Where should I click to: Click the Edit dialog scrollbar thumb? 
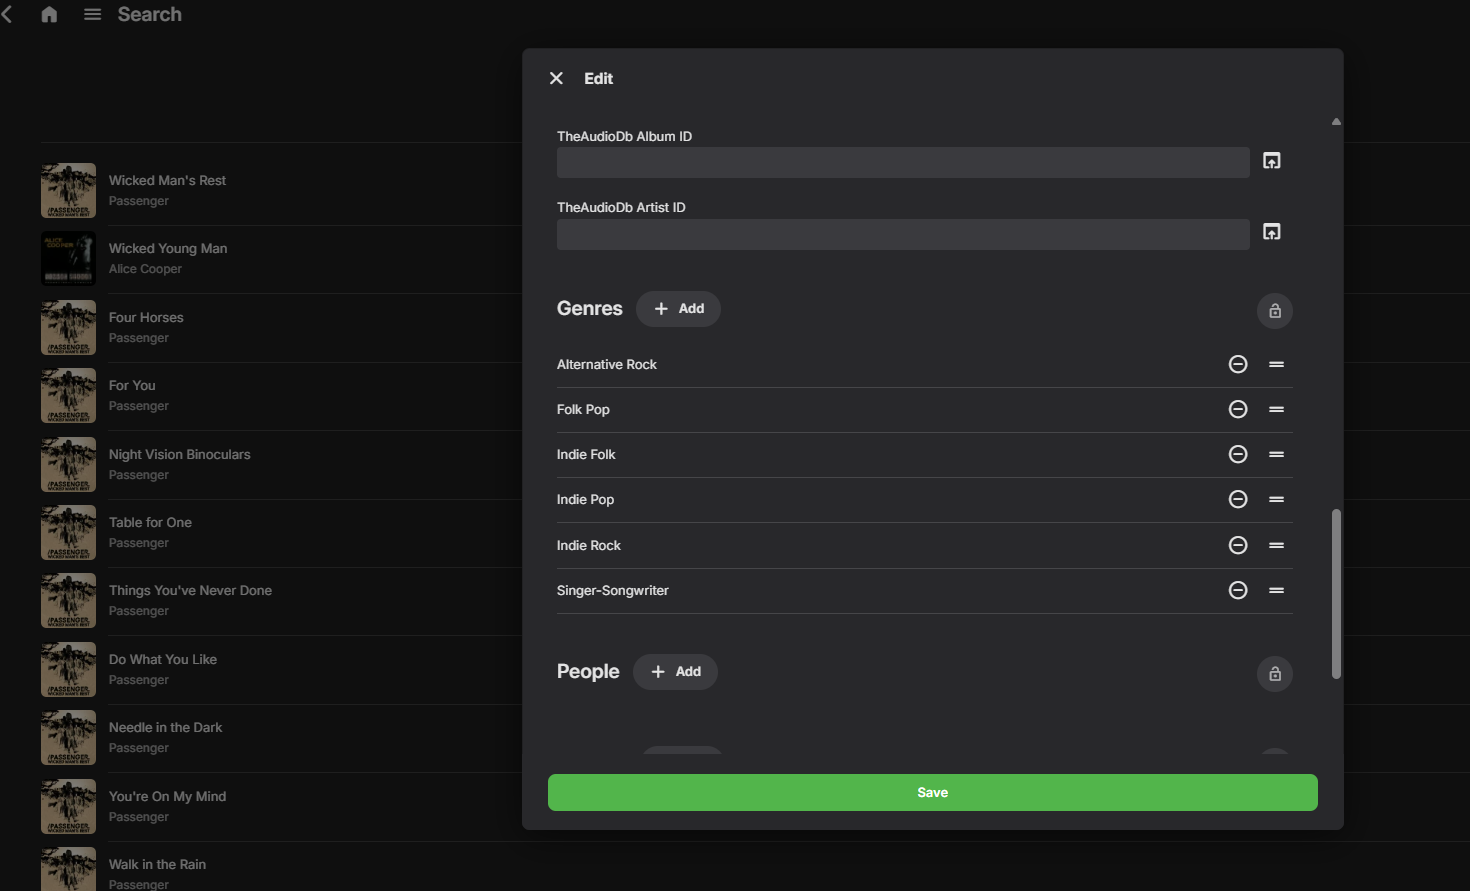point(1336,594)
